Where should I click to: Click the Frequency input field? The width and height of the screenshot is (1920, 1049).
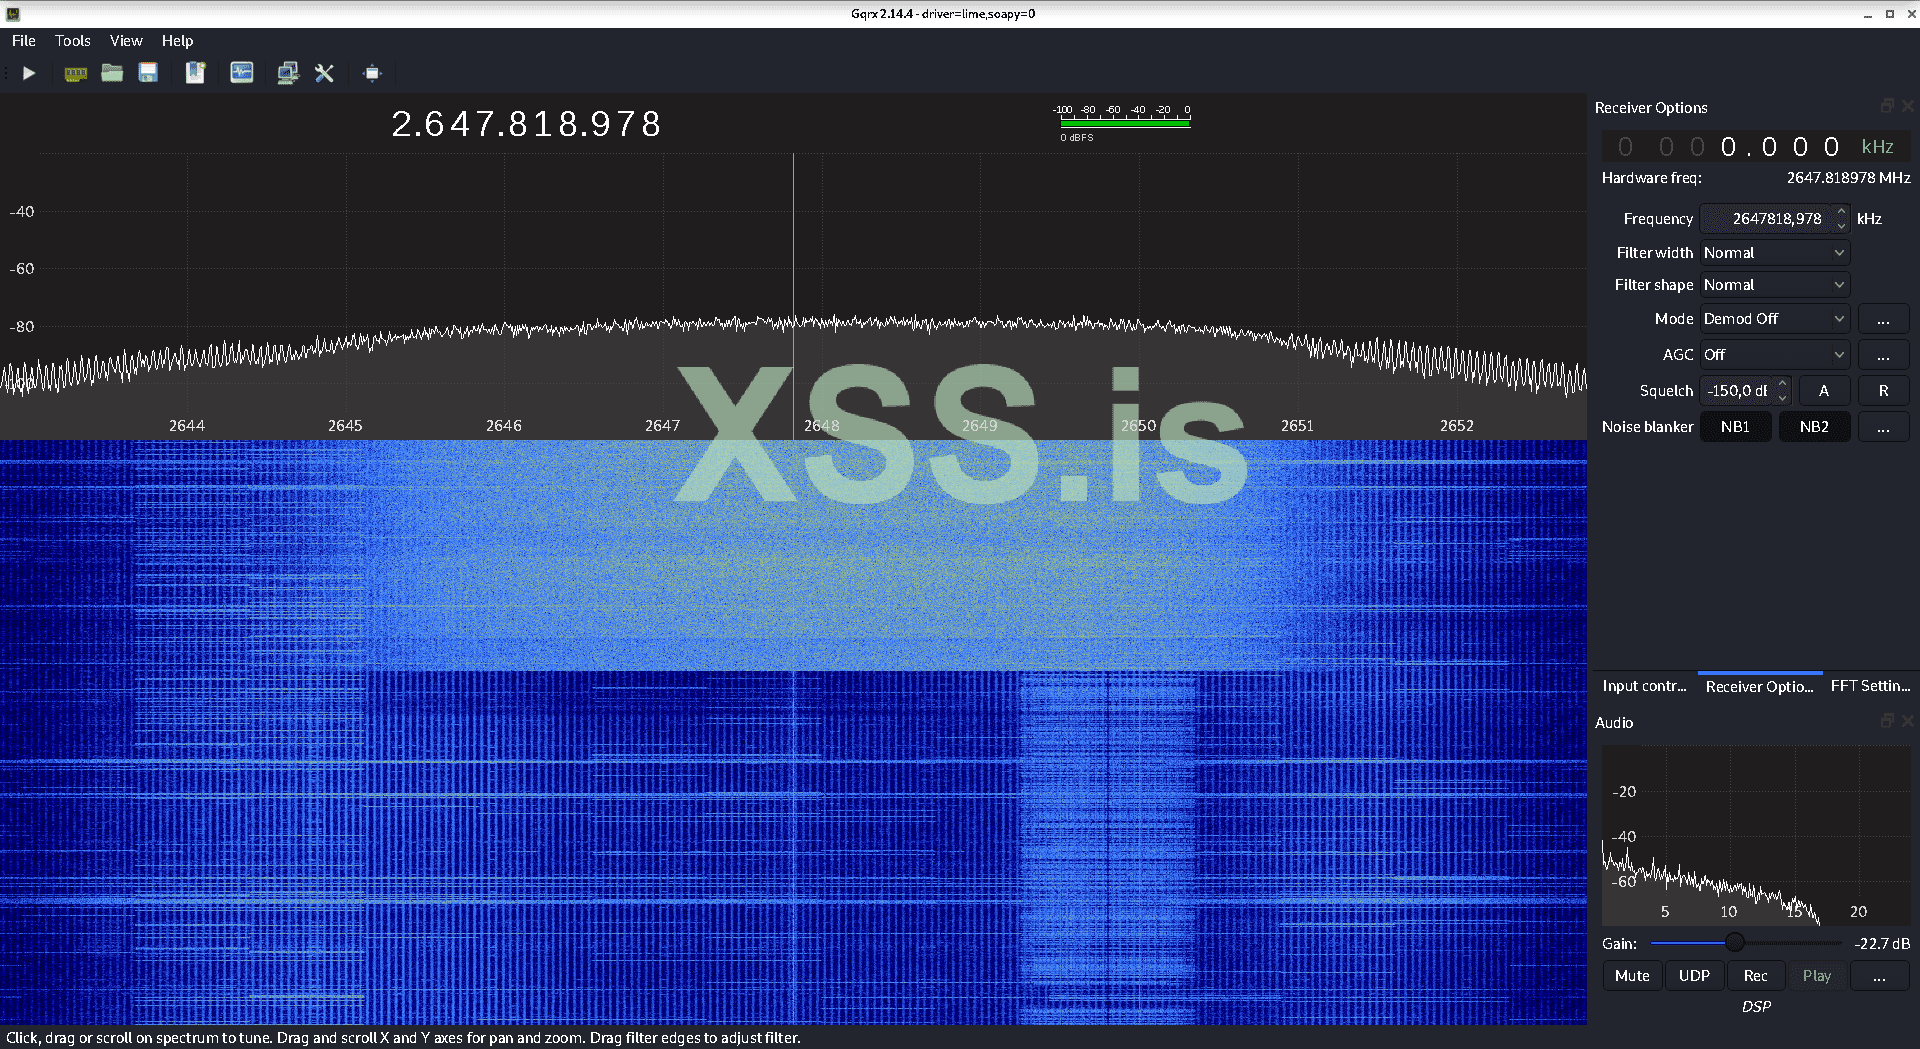1772,218
